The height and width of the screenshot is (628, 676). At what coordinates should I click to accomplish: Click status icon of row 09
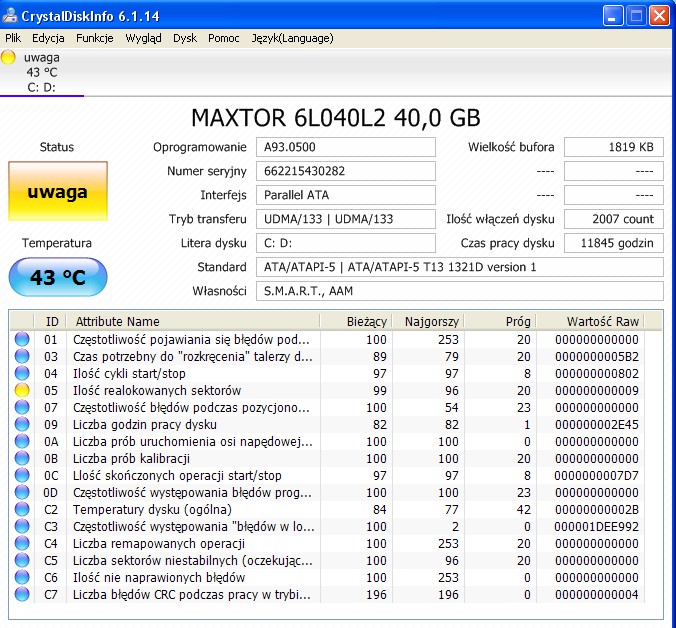[22, 425]
